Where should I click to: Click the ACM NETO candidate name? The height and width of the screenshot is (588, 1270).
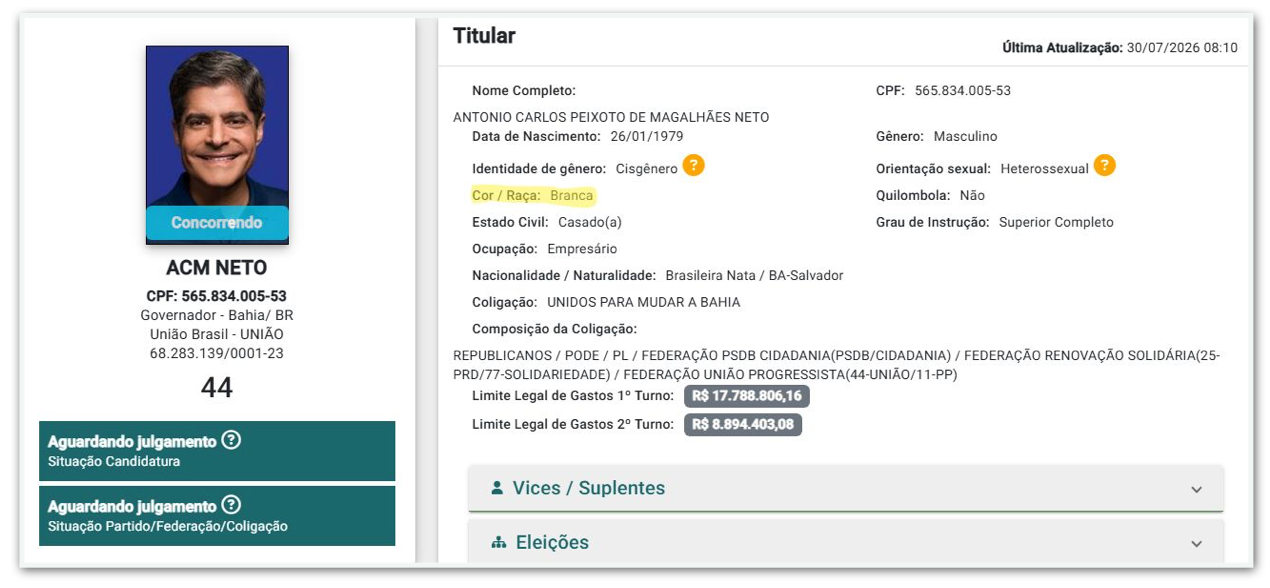click(x=217, y=269)
